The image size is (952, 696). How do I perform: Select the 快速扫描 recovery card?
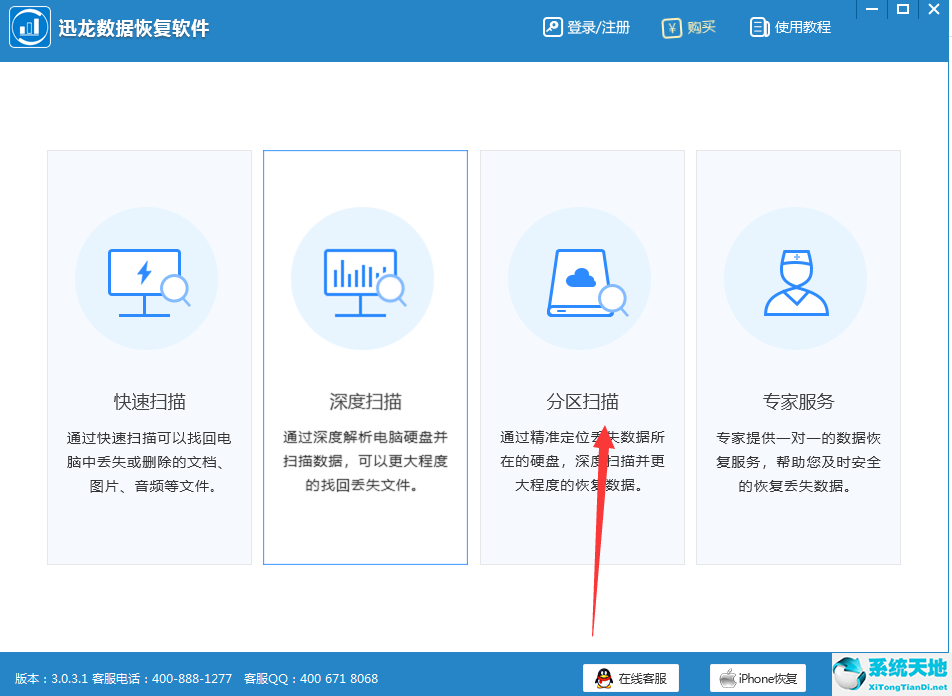pyautogui.click(x=147, y=358)
